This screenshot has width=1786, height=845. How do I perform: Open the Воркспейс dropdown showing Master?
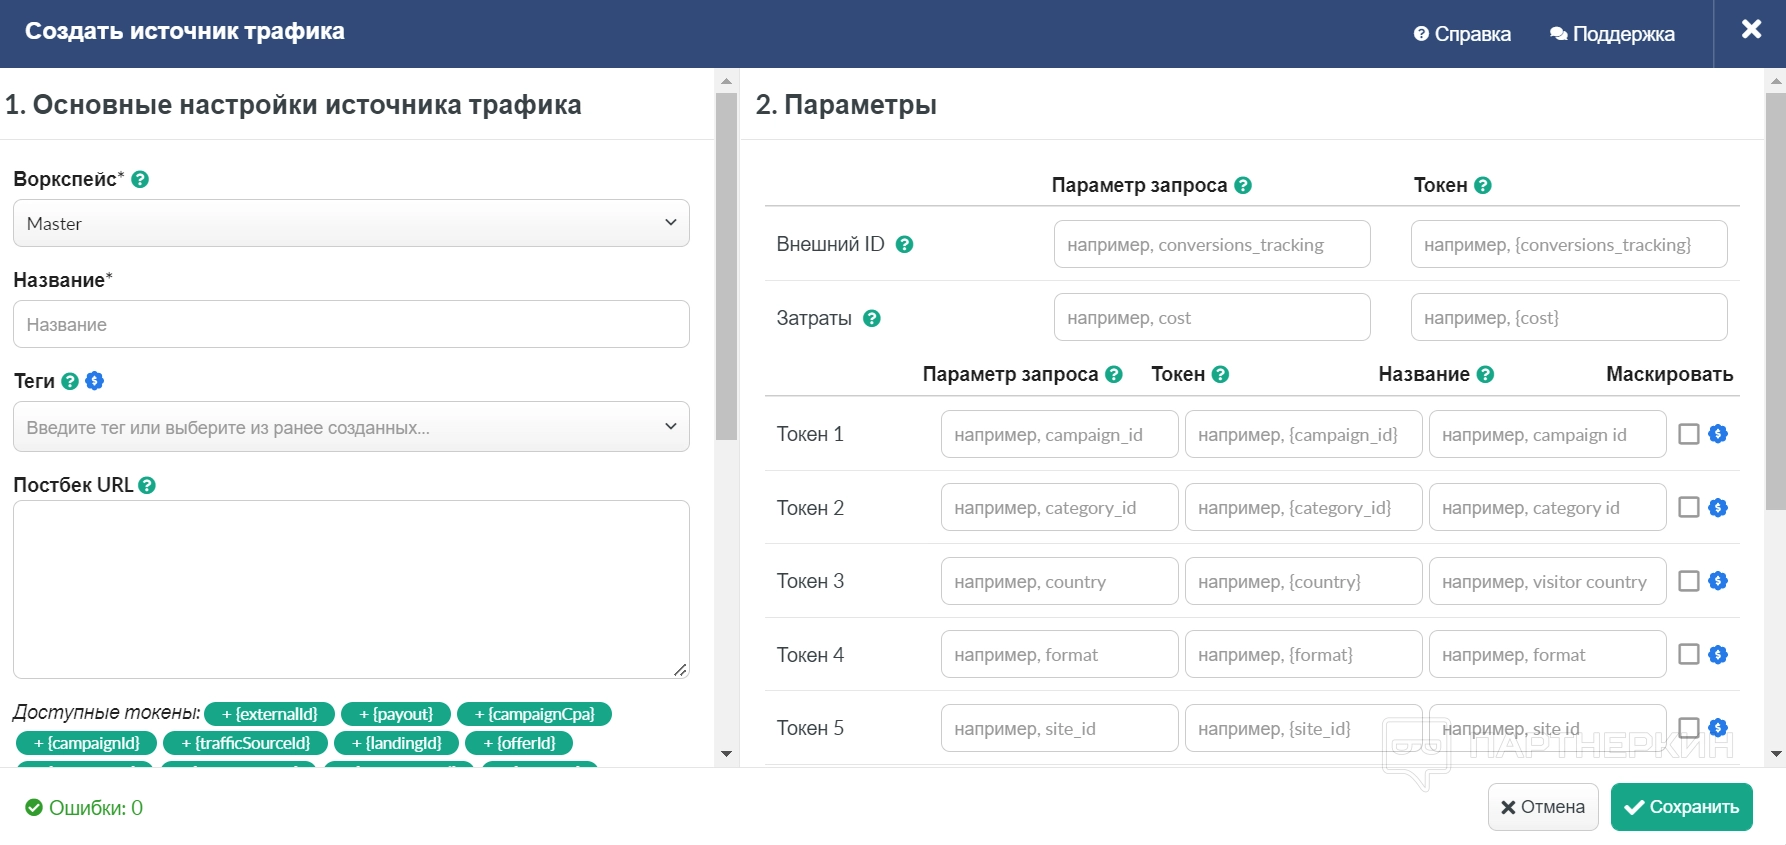click(x=351, y=223)
